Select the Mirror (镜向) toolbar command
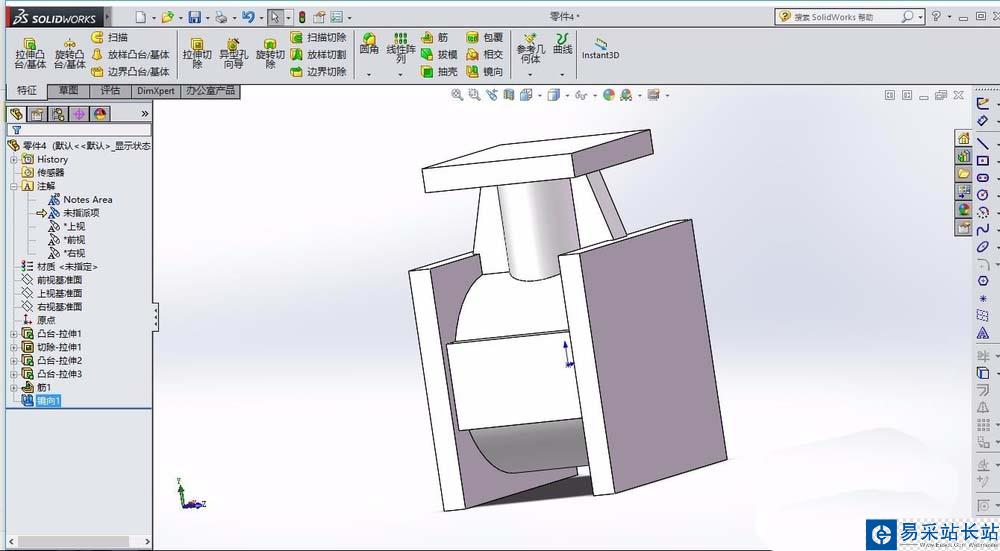 tap(485, 71)
